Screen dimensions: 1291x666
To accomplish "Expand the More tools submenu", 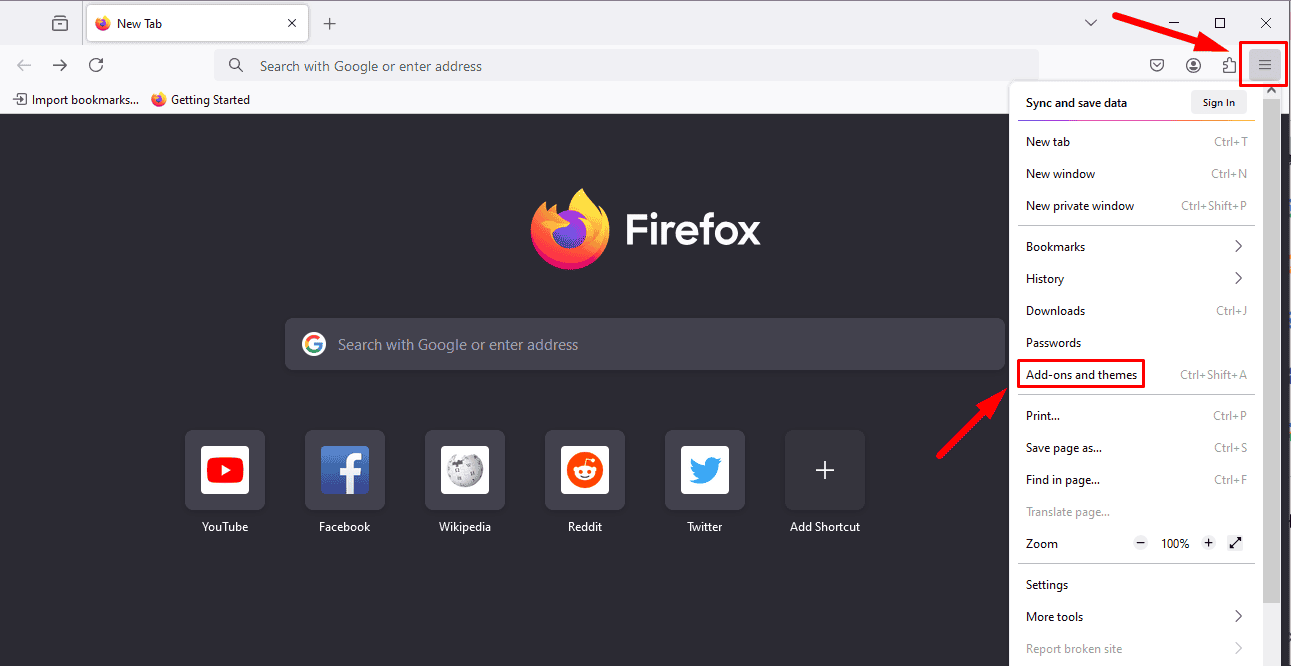I will point(1136,617).
